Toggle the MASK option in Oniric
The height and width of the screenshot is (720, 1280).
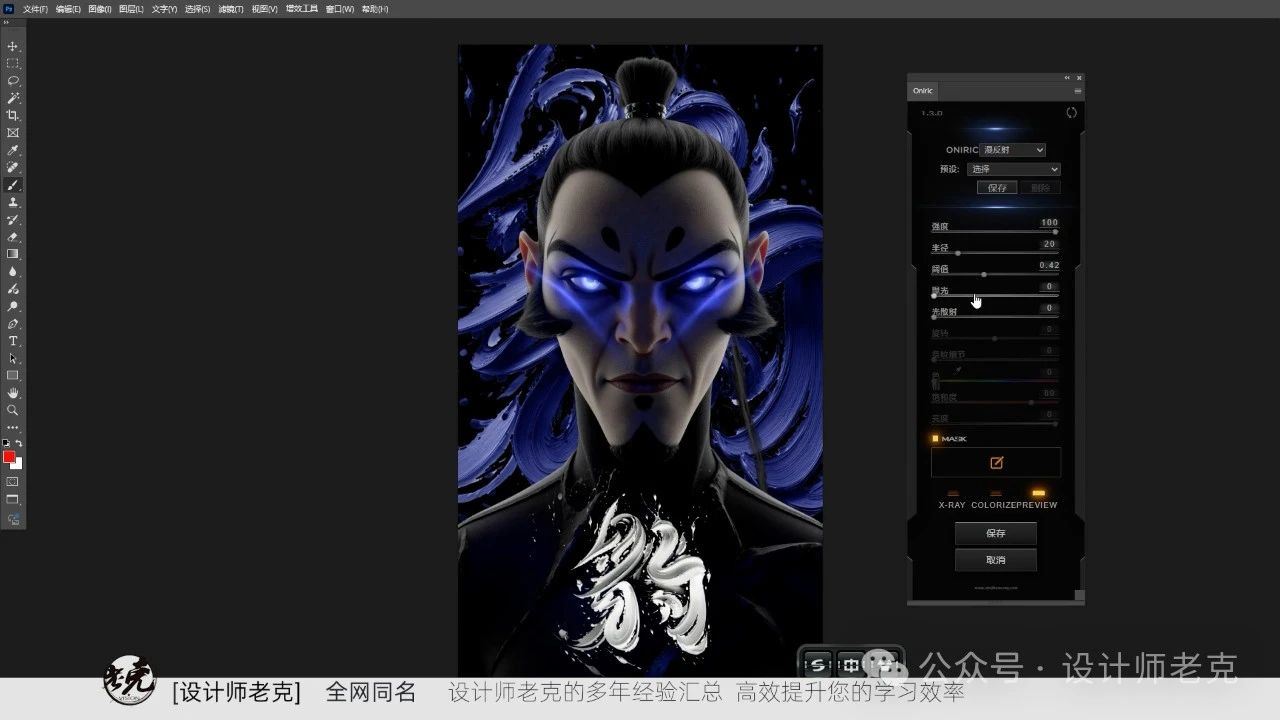click(936, 438)
